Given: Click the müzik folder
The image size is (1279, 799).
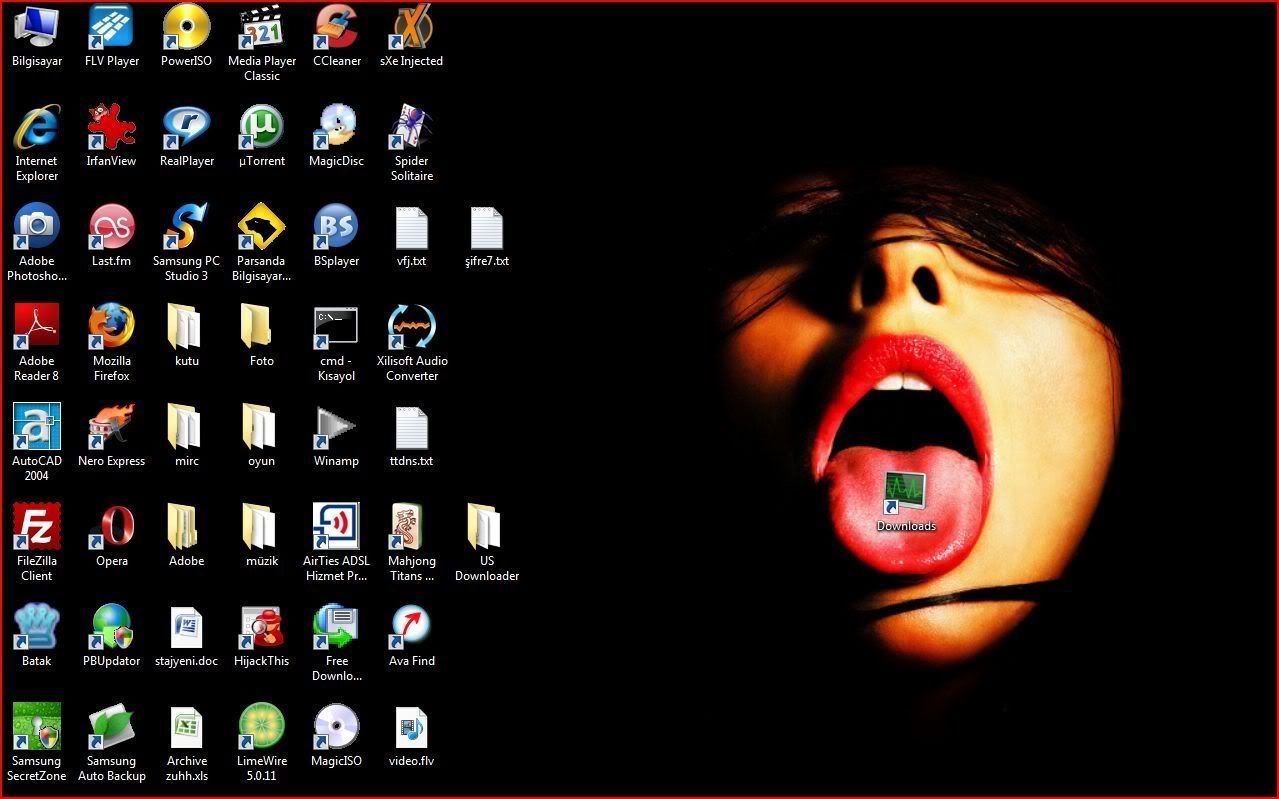Looking at the screenshot, I should click(261, 528).
